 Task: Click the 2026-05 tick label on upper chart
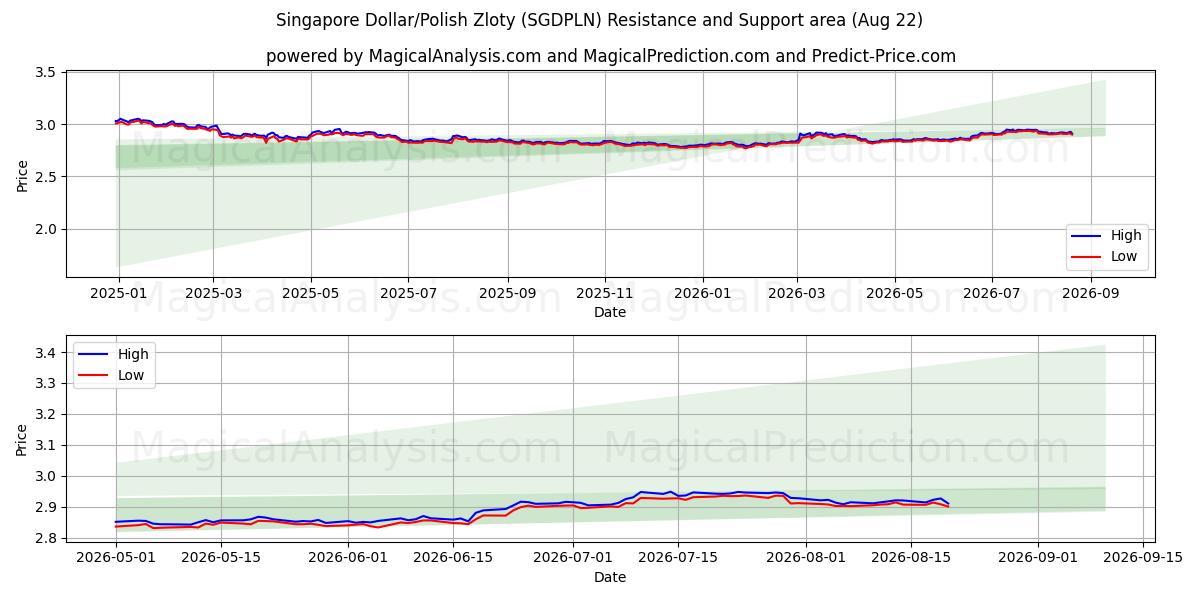(x=894, y=293)
